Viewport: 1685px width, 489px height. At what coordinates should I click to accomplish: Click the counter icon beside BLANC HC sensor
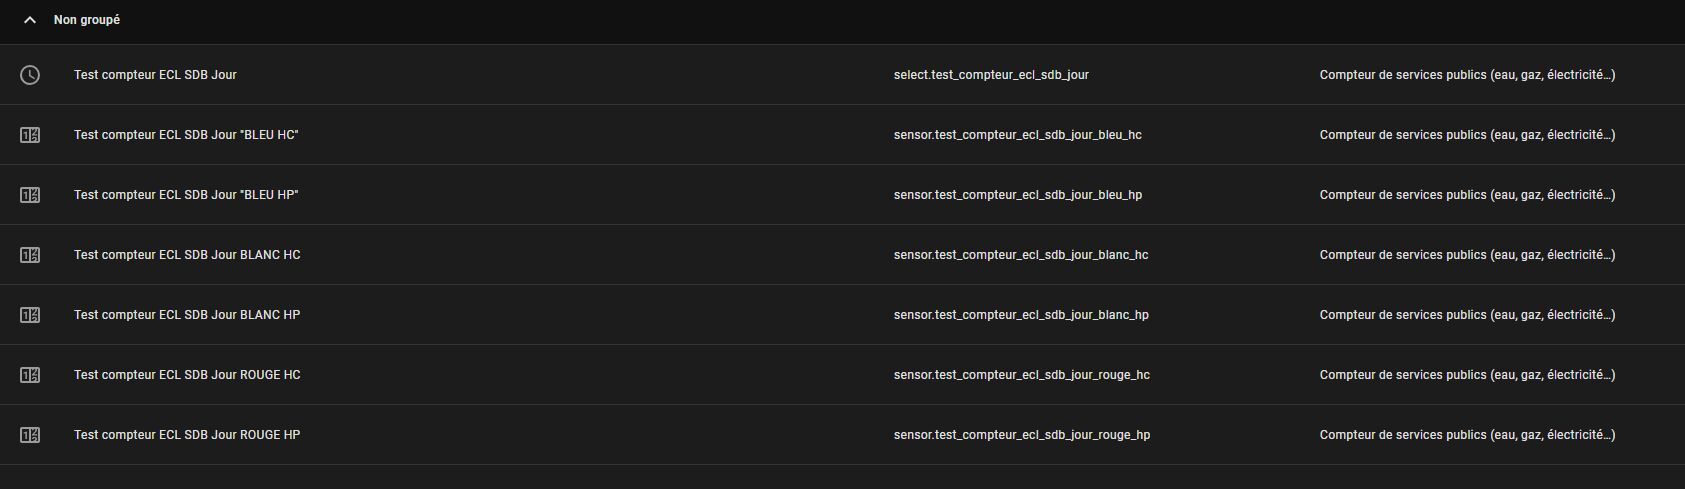[30, 255]
